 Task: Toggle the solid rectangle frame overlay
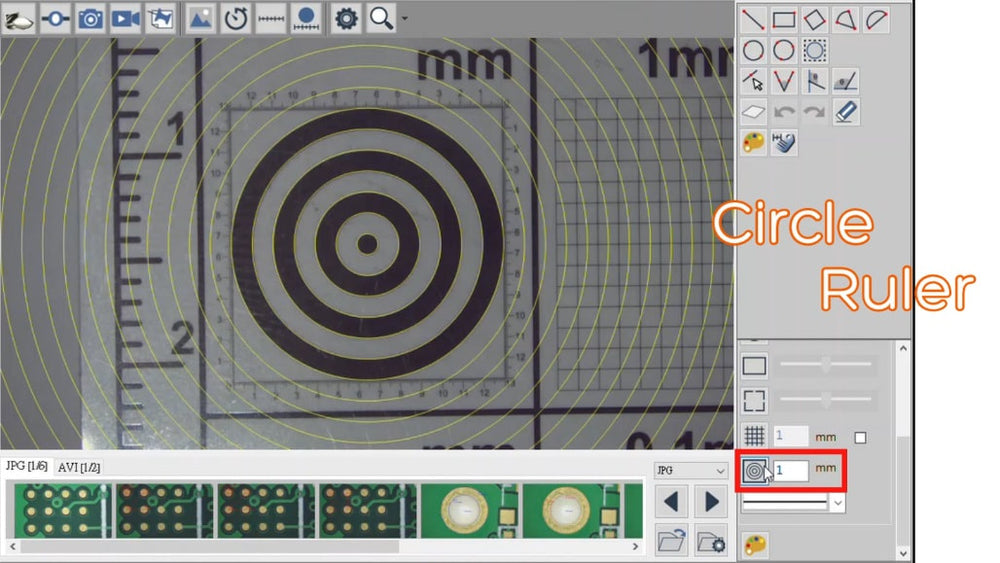(754, 366)
